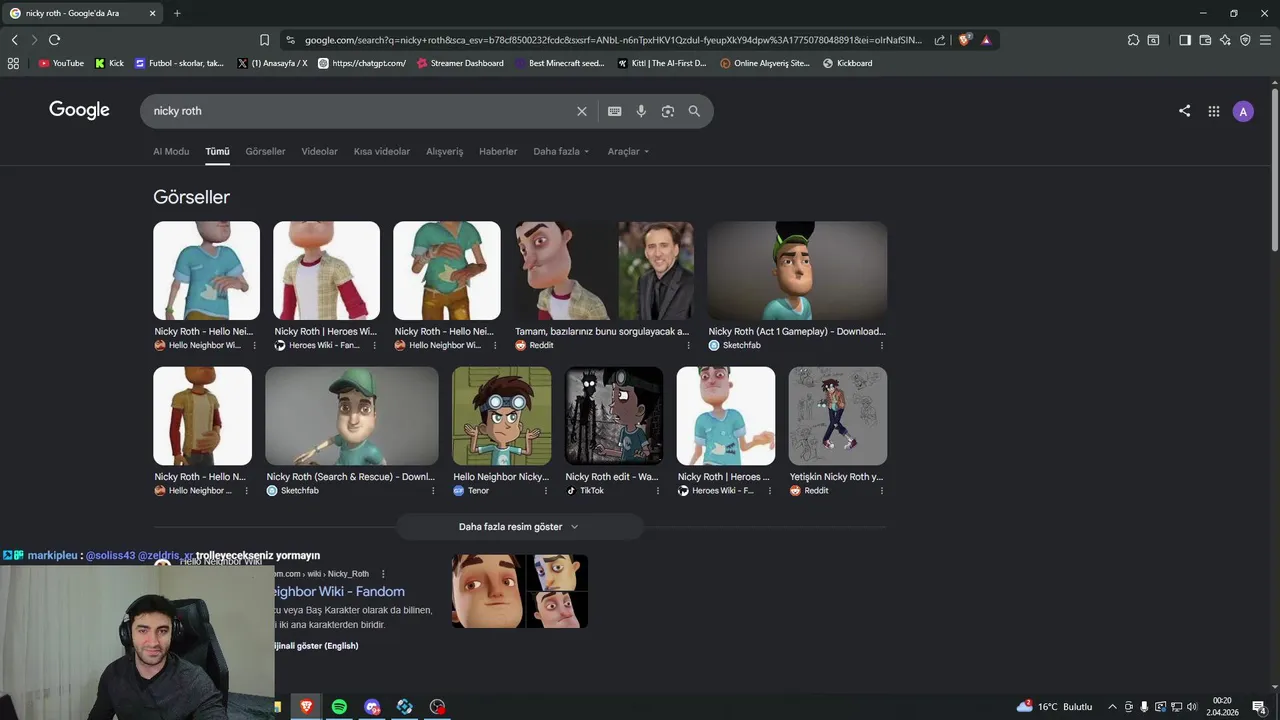
Task: Open Brave browser from the taskbar
Action: coord(306,707)
